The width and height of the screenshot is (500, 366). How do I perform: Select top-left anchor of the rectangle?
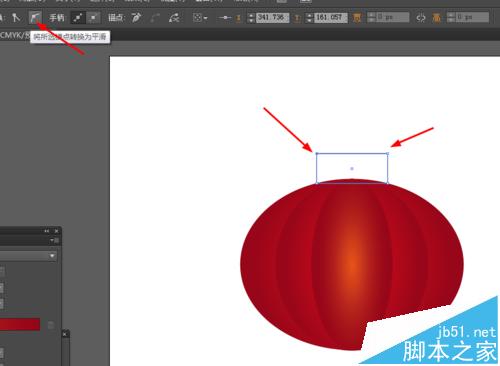(317, 154)
